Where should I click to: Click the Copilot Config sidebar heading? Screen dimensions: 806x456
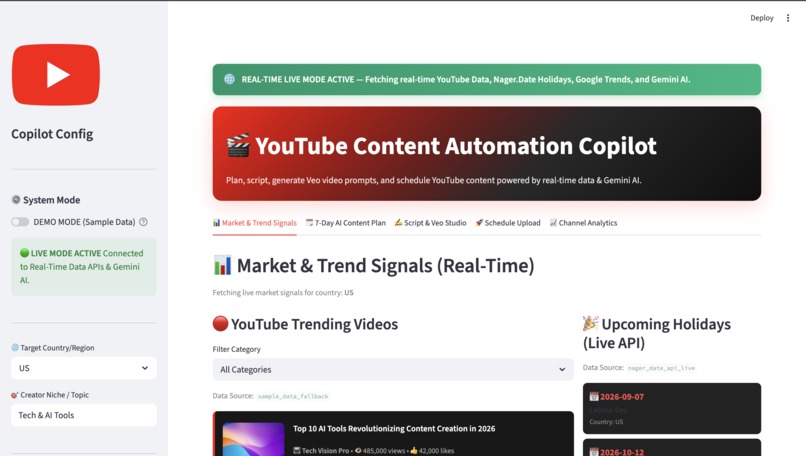[x=52, y=134]
